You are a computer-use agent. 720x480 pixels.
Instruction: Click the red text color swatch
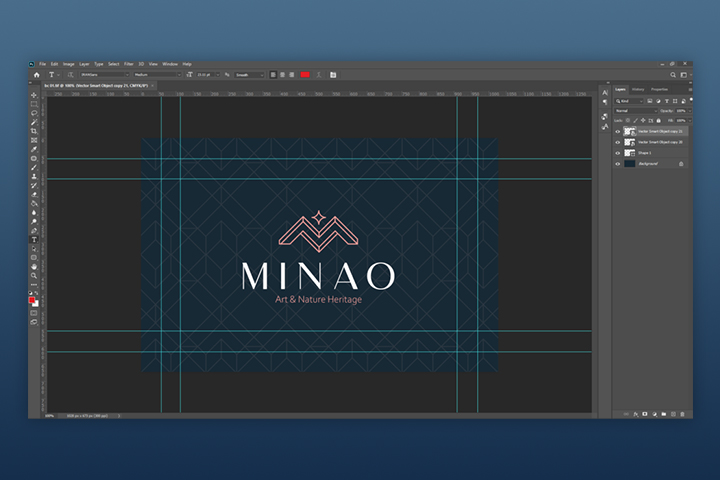pos(305,74)
